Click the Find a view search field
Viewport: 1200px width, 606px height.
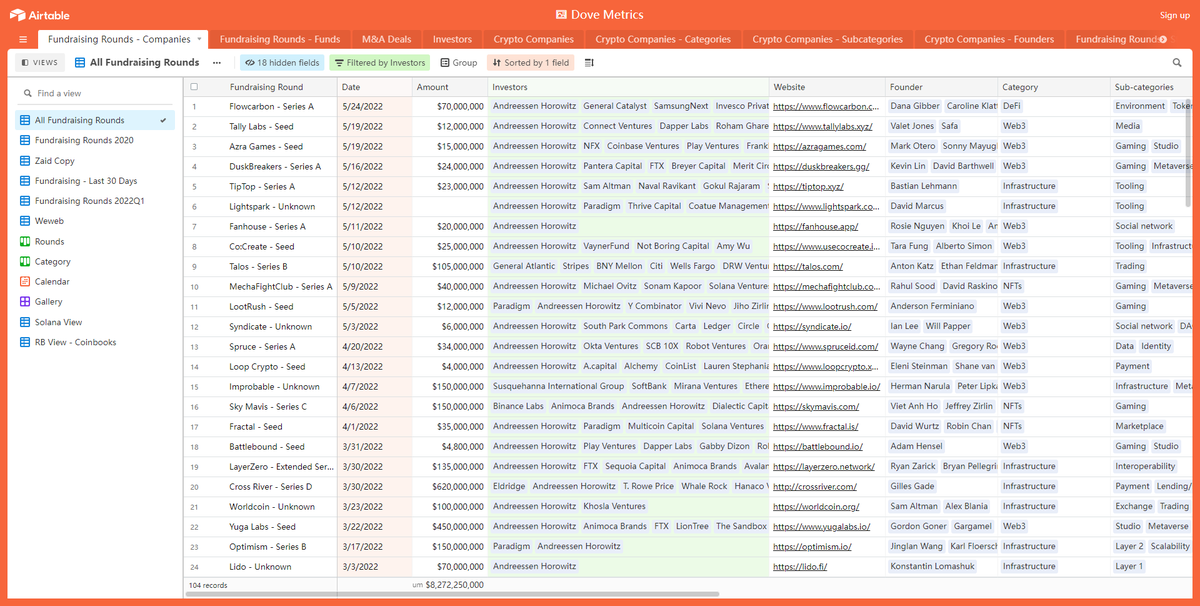tap(96, 93)
